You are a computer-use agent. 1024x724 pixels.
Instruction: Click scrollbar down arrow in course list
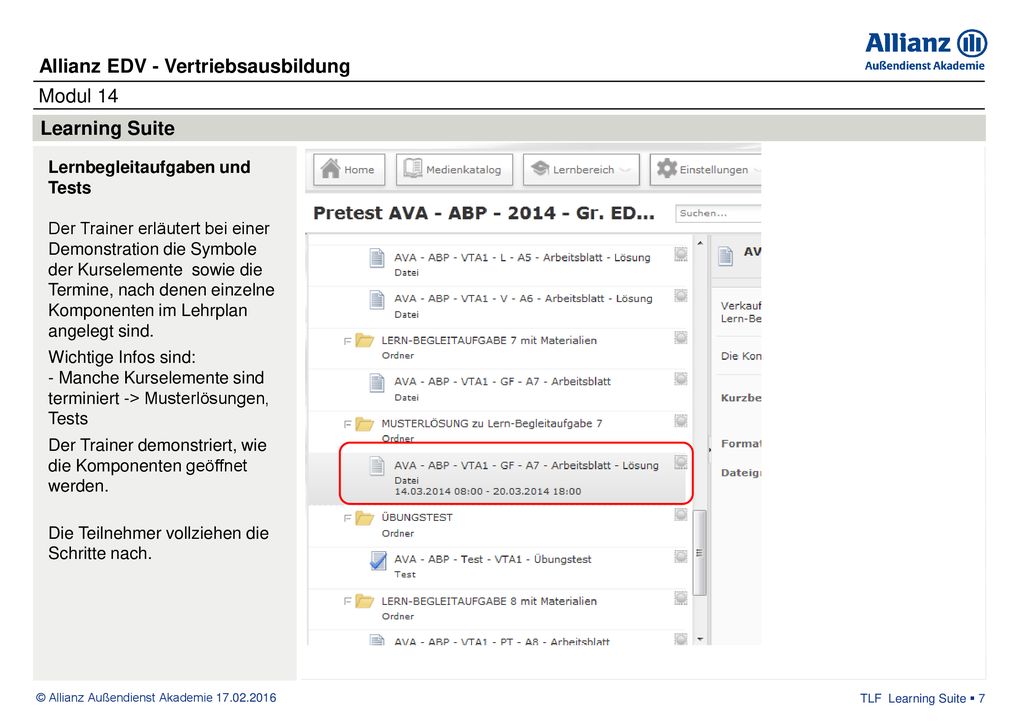700,639
